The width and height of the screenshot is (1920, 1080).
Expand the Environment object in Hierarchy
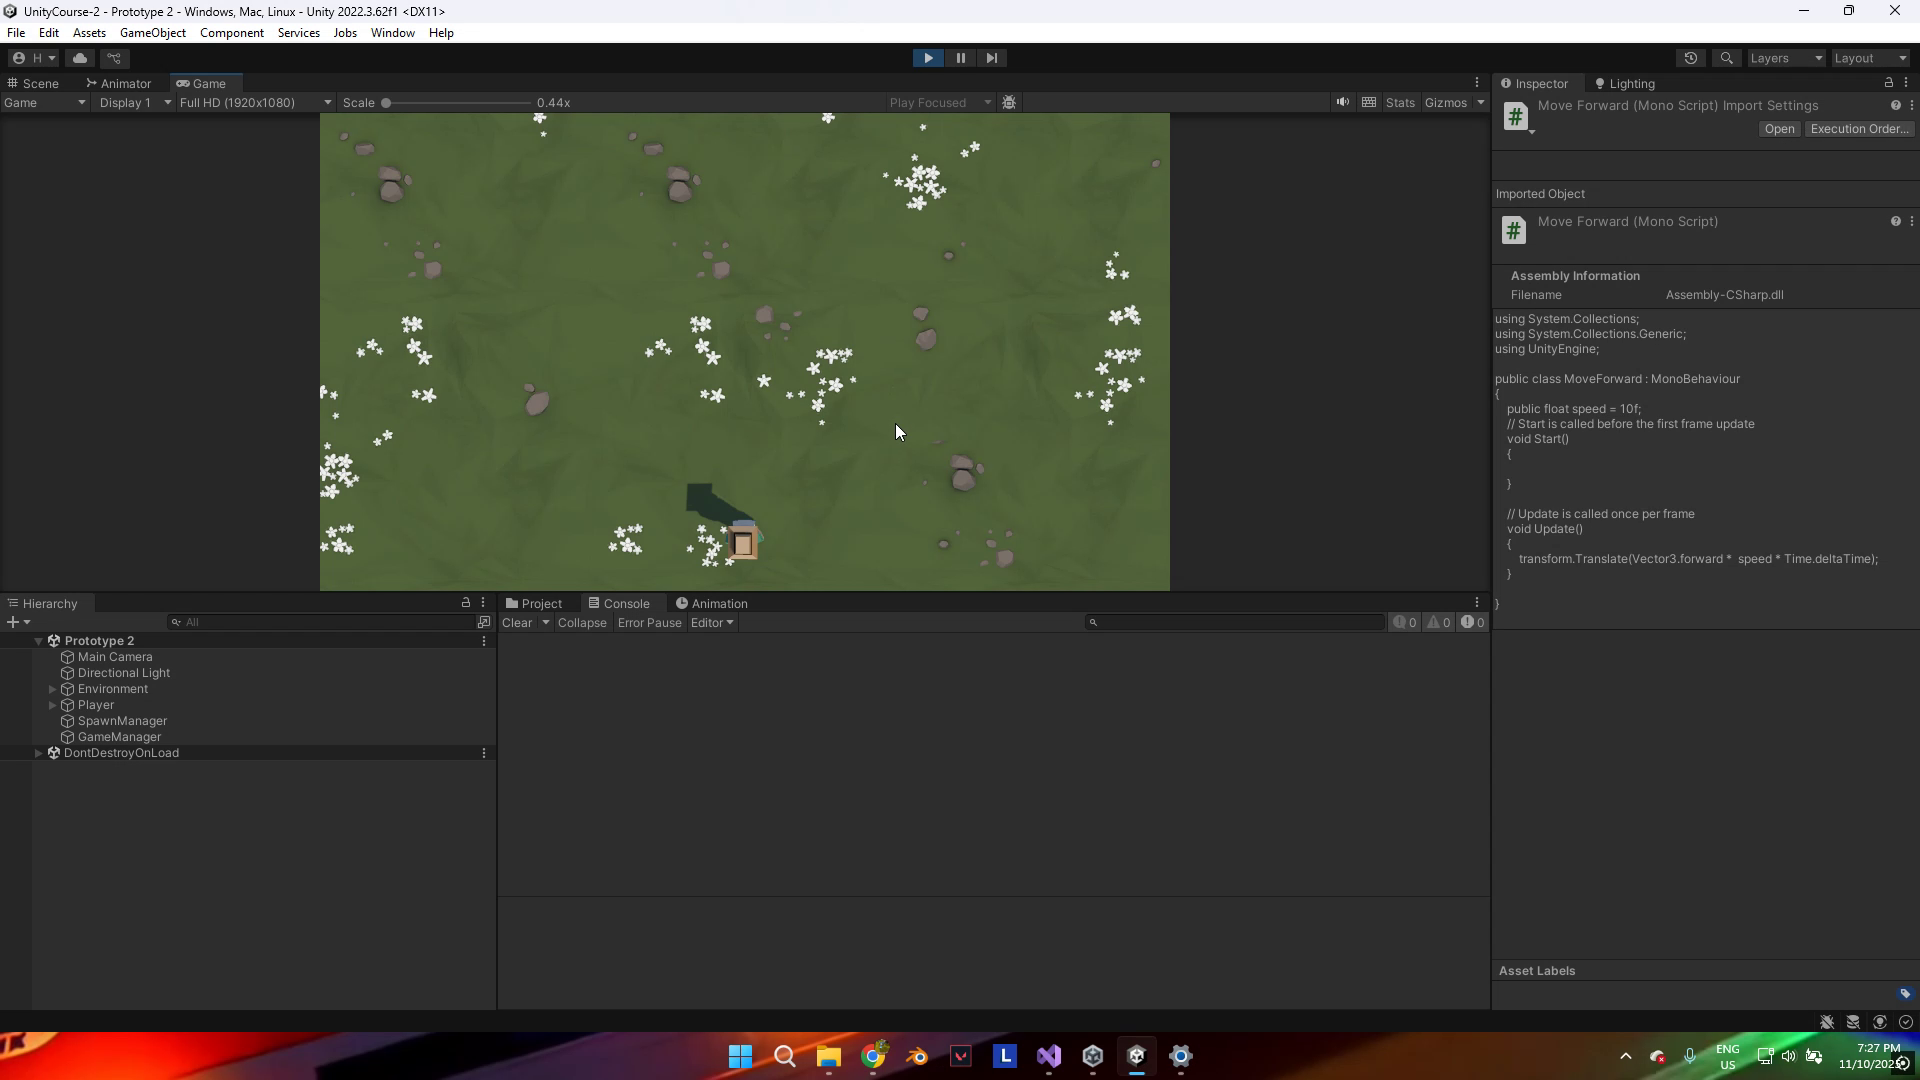point(53,689)
